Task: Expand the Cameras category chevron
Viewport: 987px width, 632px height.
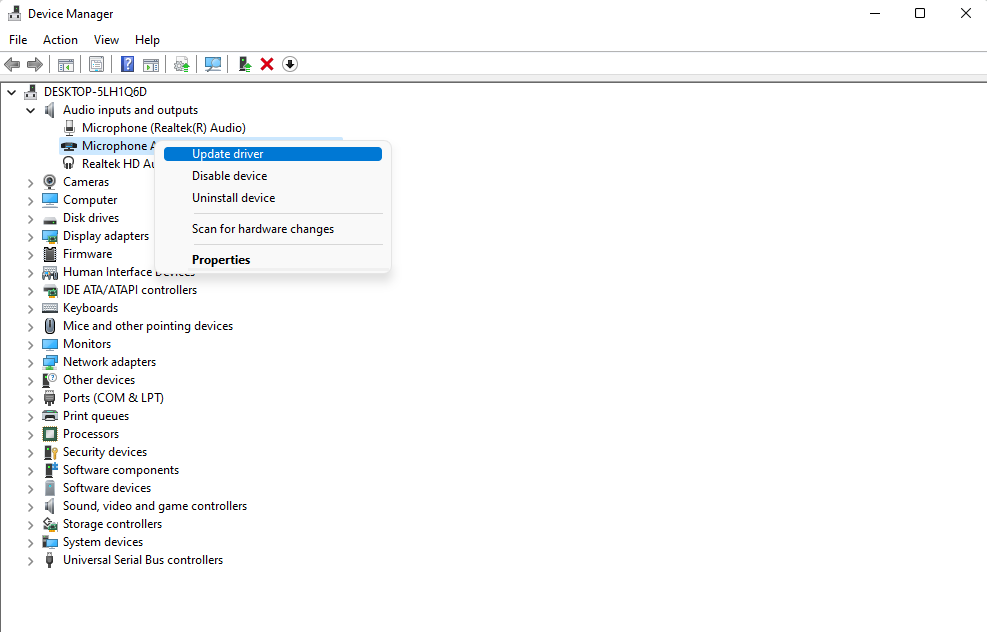Action: point(30,183)
